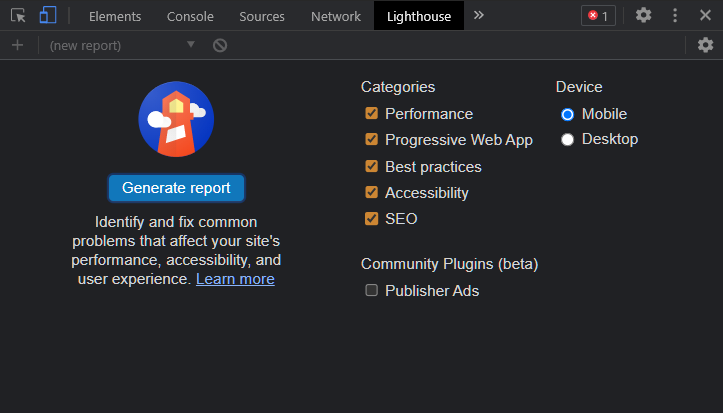Show more DevTools tabs chevron
Screen dimensions: 723x413
pyautogui.click(x=479, y=15)
